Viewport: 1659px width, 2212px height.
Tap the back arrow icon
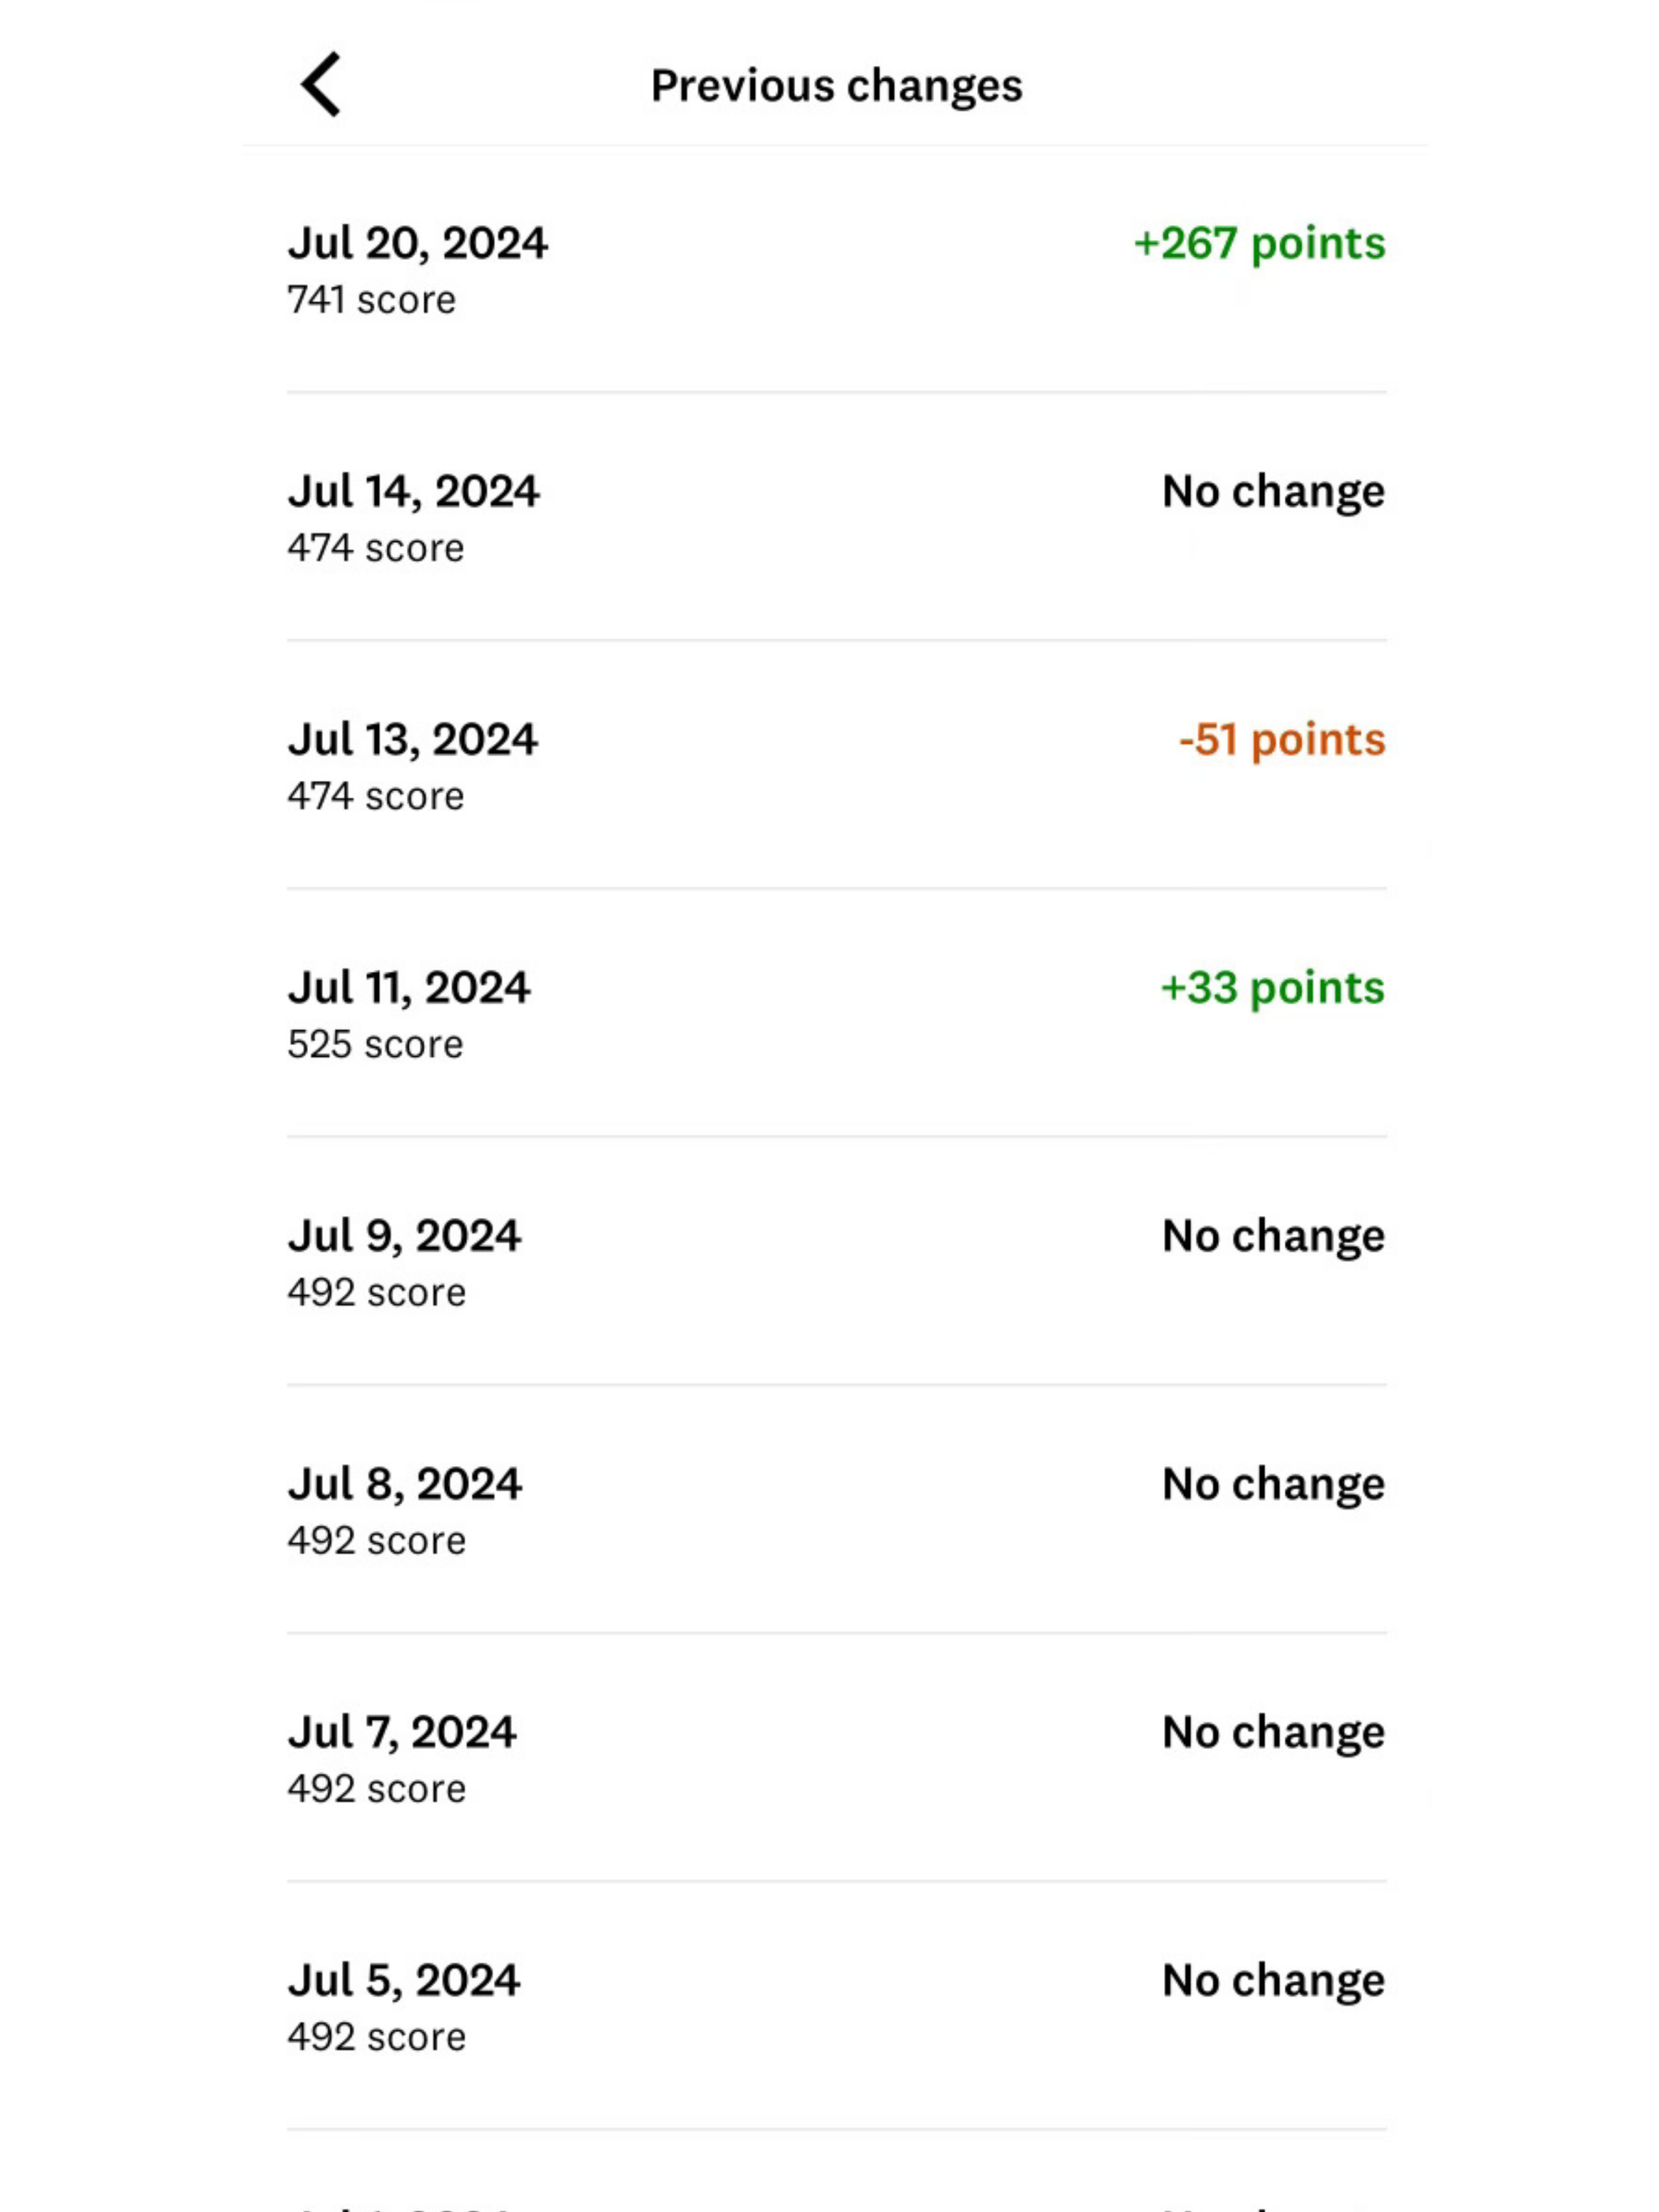(321, 85)
